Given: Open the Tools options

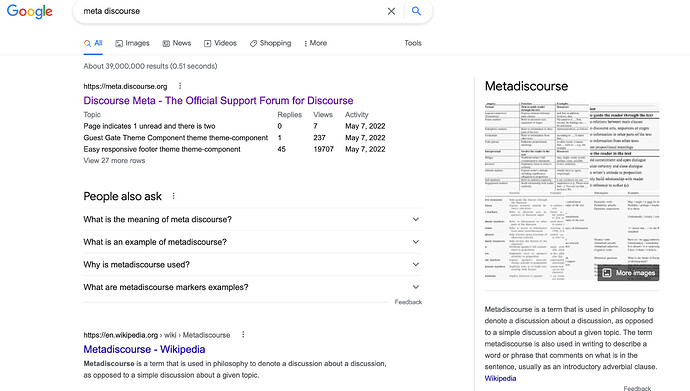Looking at the screenshot, I should coord(413,43).
